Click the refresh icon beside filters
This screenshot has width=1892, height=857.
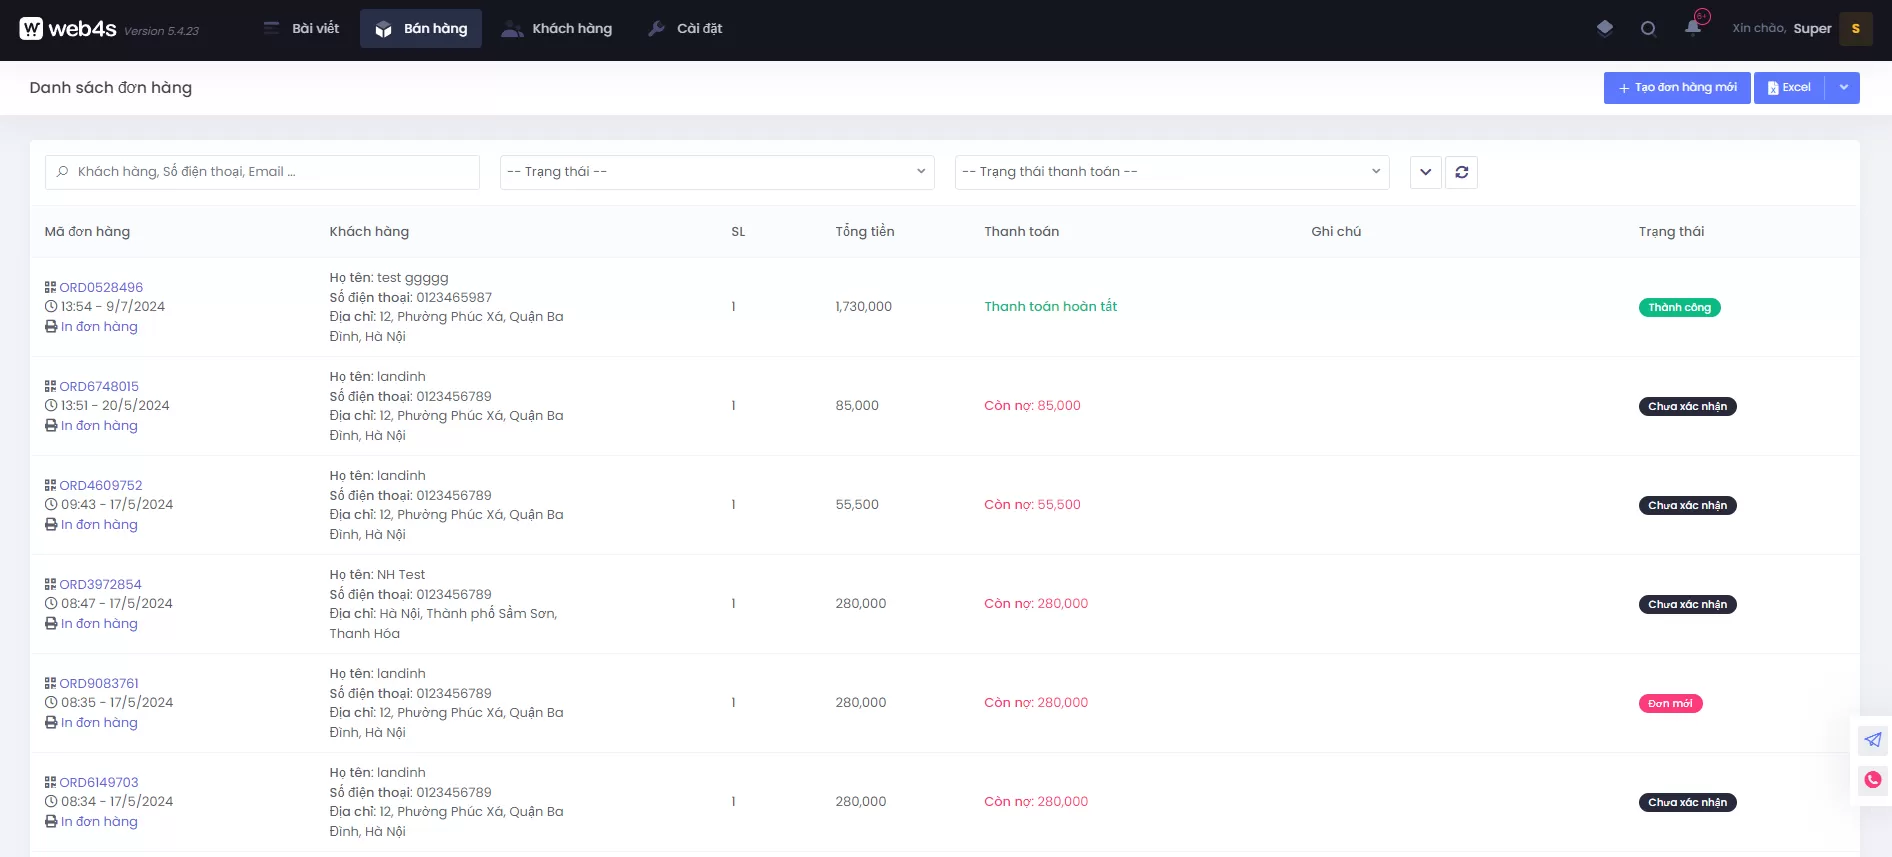(x=1461, y=172)
